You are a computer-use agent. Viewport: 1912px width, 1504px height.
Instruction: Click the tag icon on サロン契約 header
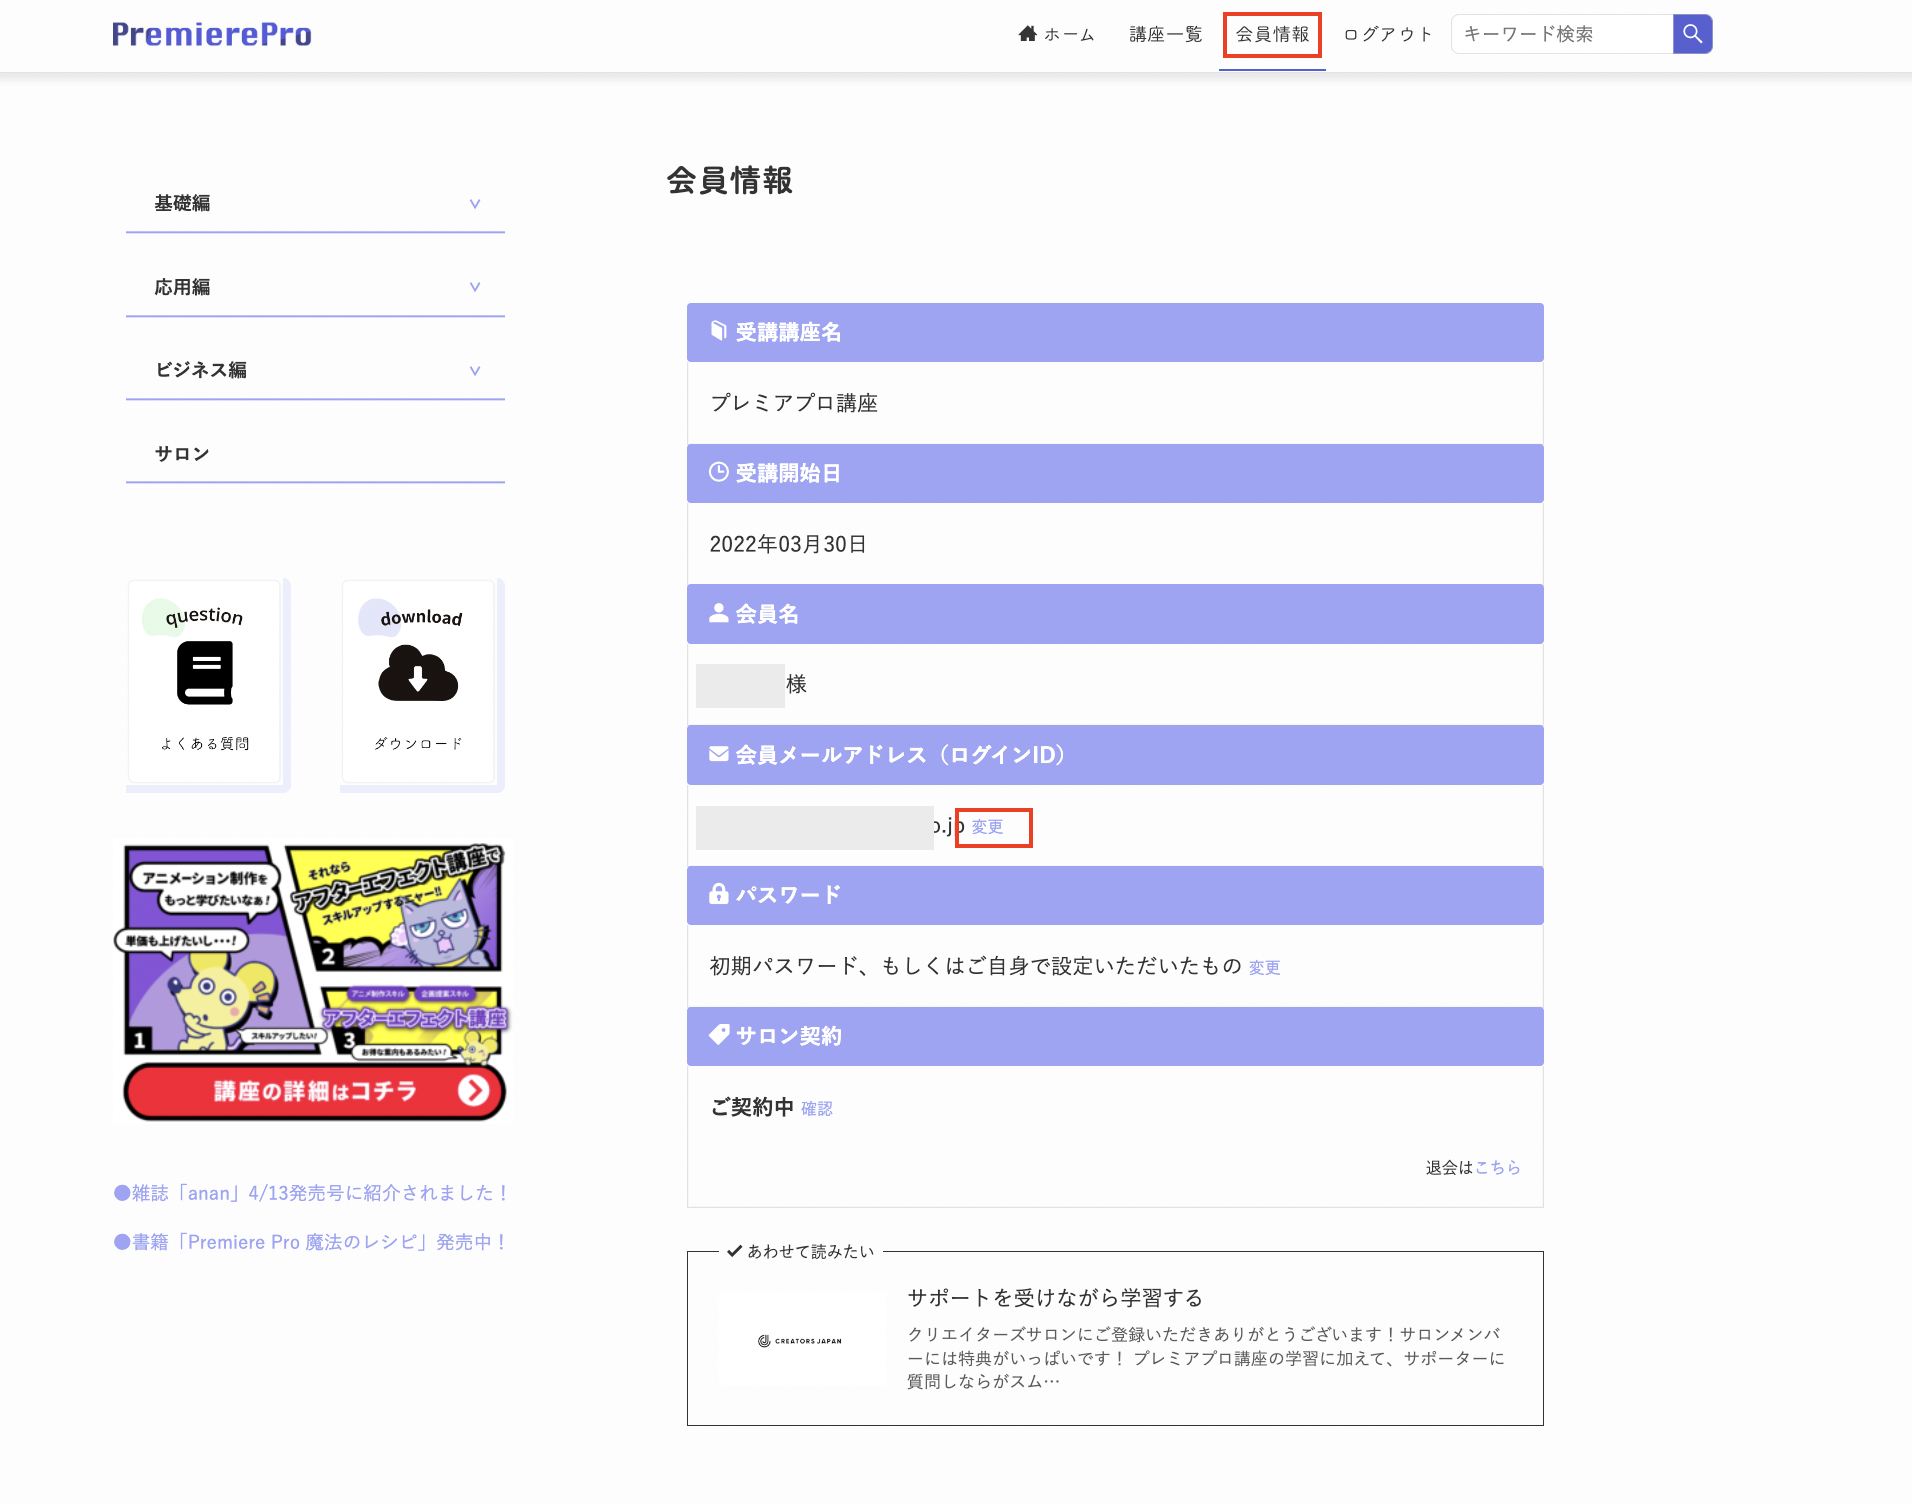[718, 1035]
